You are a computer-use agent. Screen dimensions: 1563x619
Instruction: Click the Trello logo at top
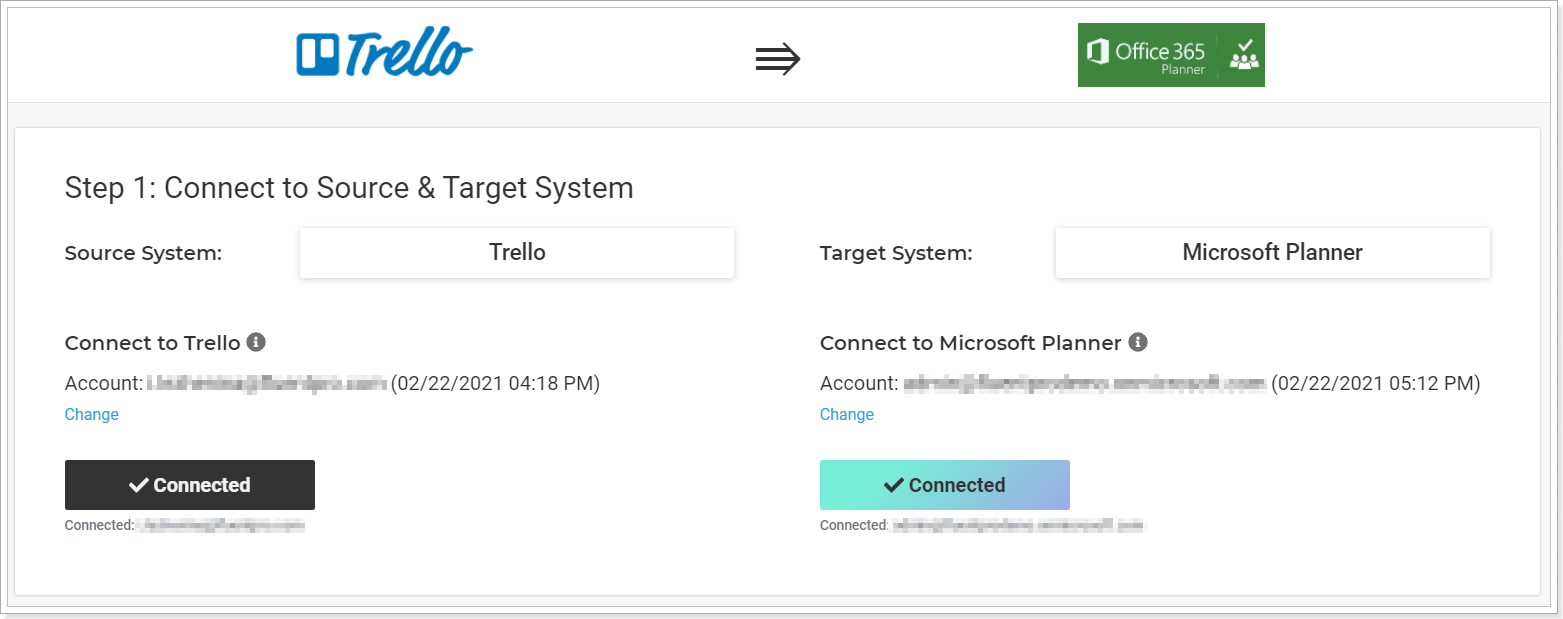384,54
